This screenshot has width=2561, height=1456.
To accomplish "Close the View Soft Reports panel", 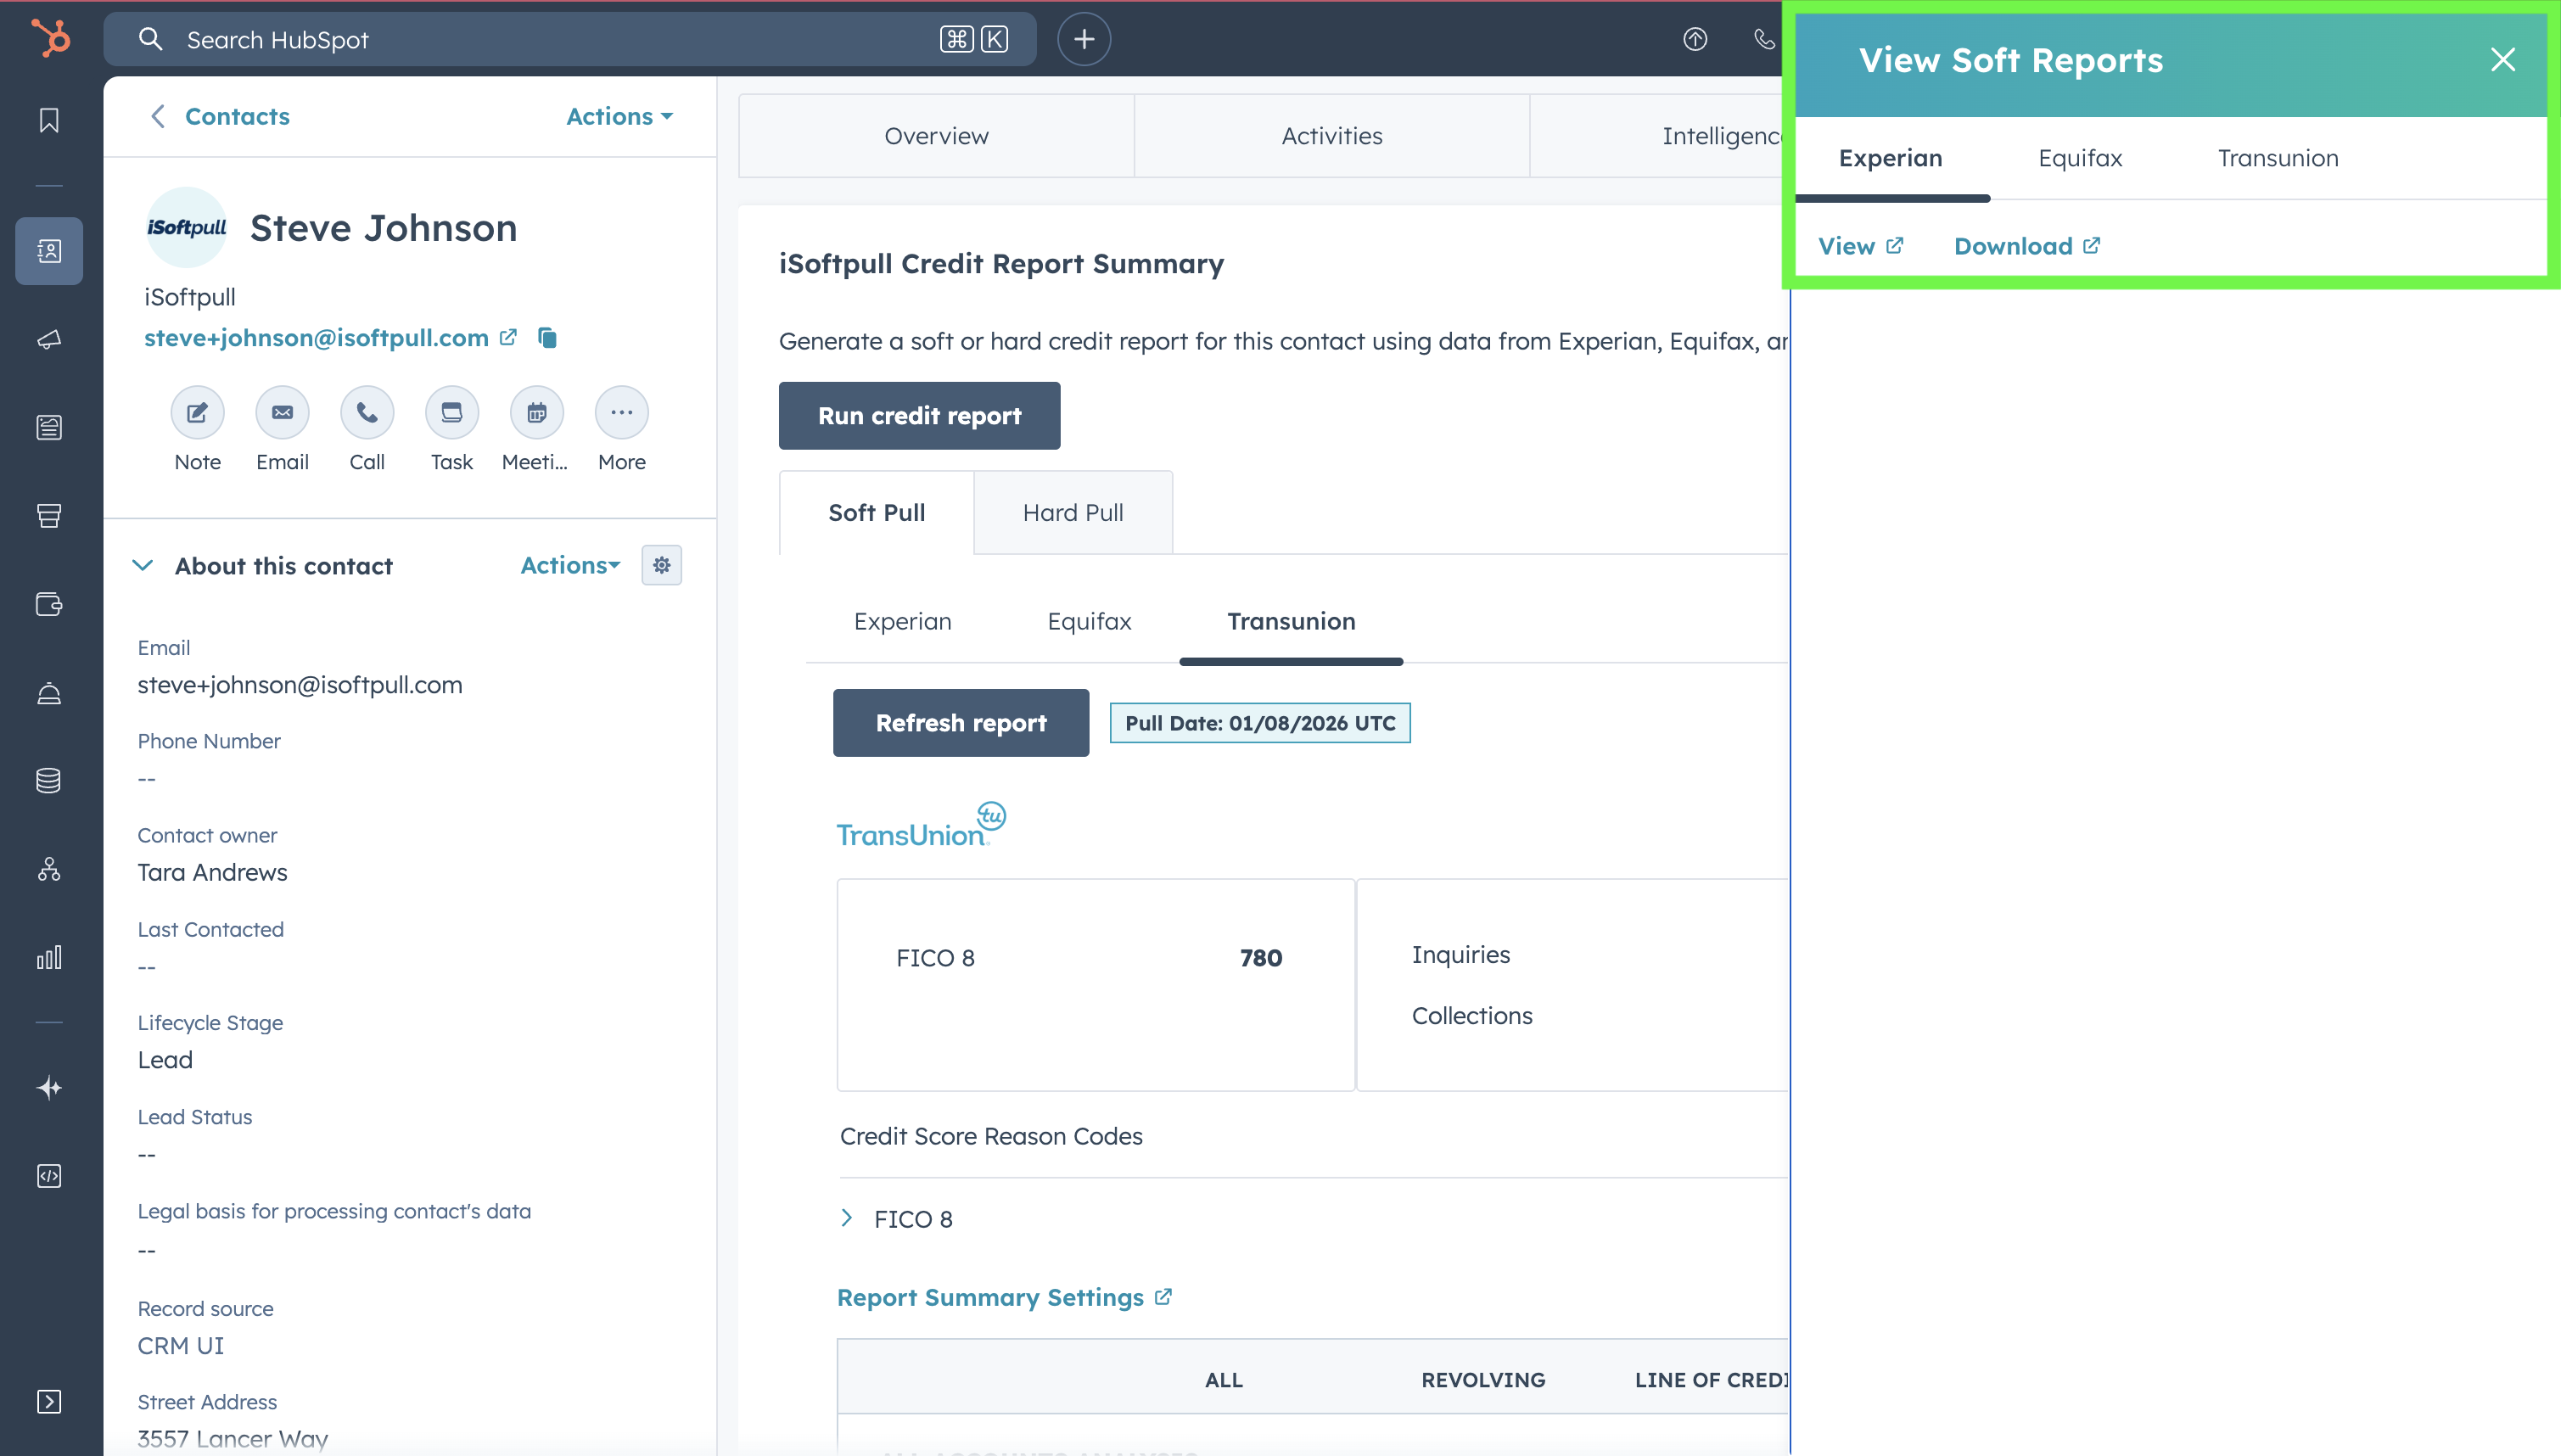I will [x=2502, y=60].
